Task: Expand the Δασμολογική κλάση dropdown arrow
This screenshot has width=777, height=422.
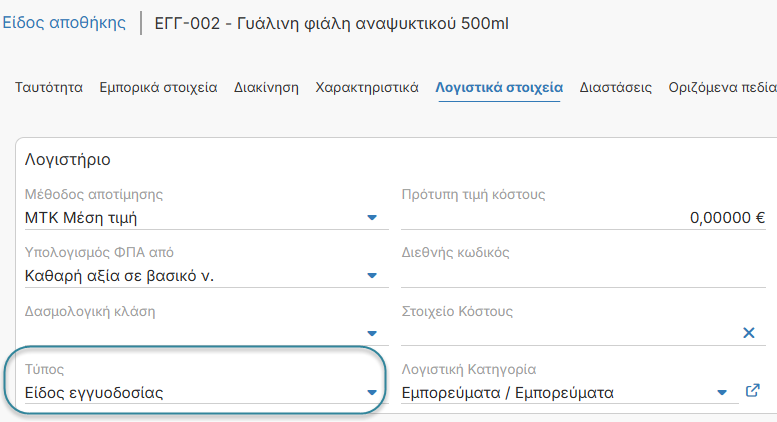Action: [x=372, y=333]
